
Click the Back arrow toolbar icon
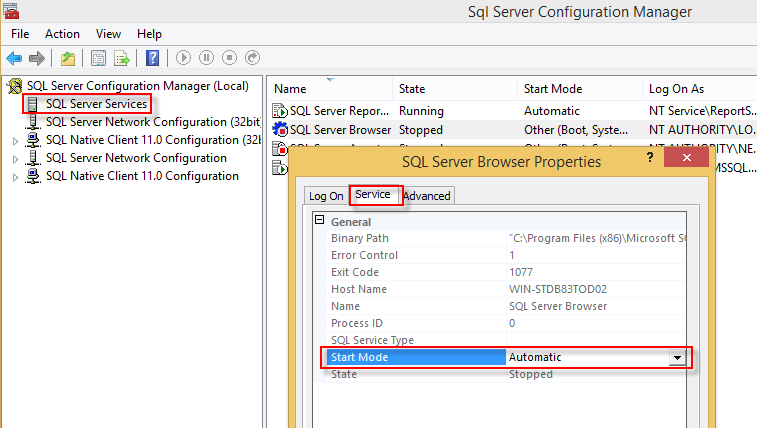click(x=14, y=58)
